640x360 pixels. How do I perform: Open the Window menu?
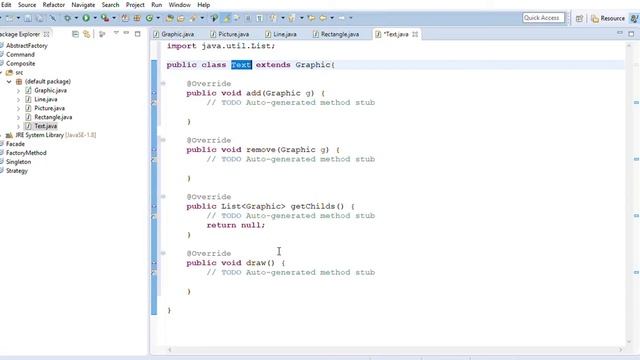click(180, 5)
